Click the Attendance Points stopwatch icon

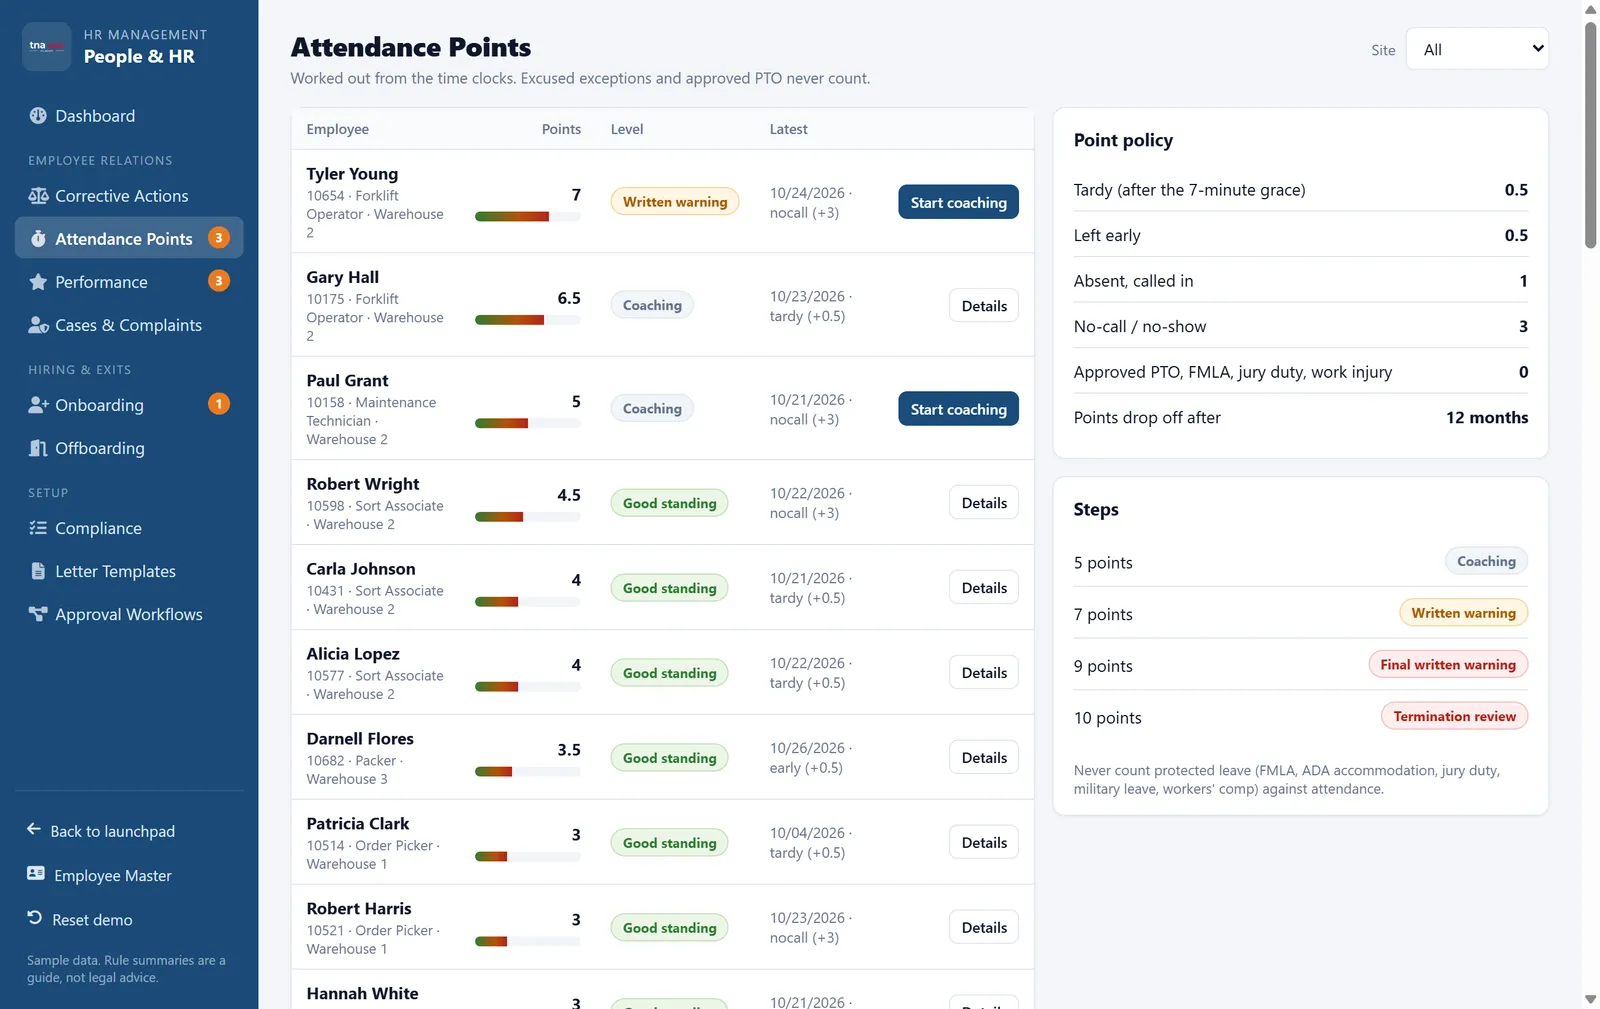point(38,239)
